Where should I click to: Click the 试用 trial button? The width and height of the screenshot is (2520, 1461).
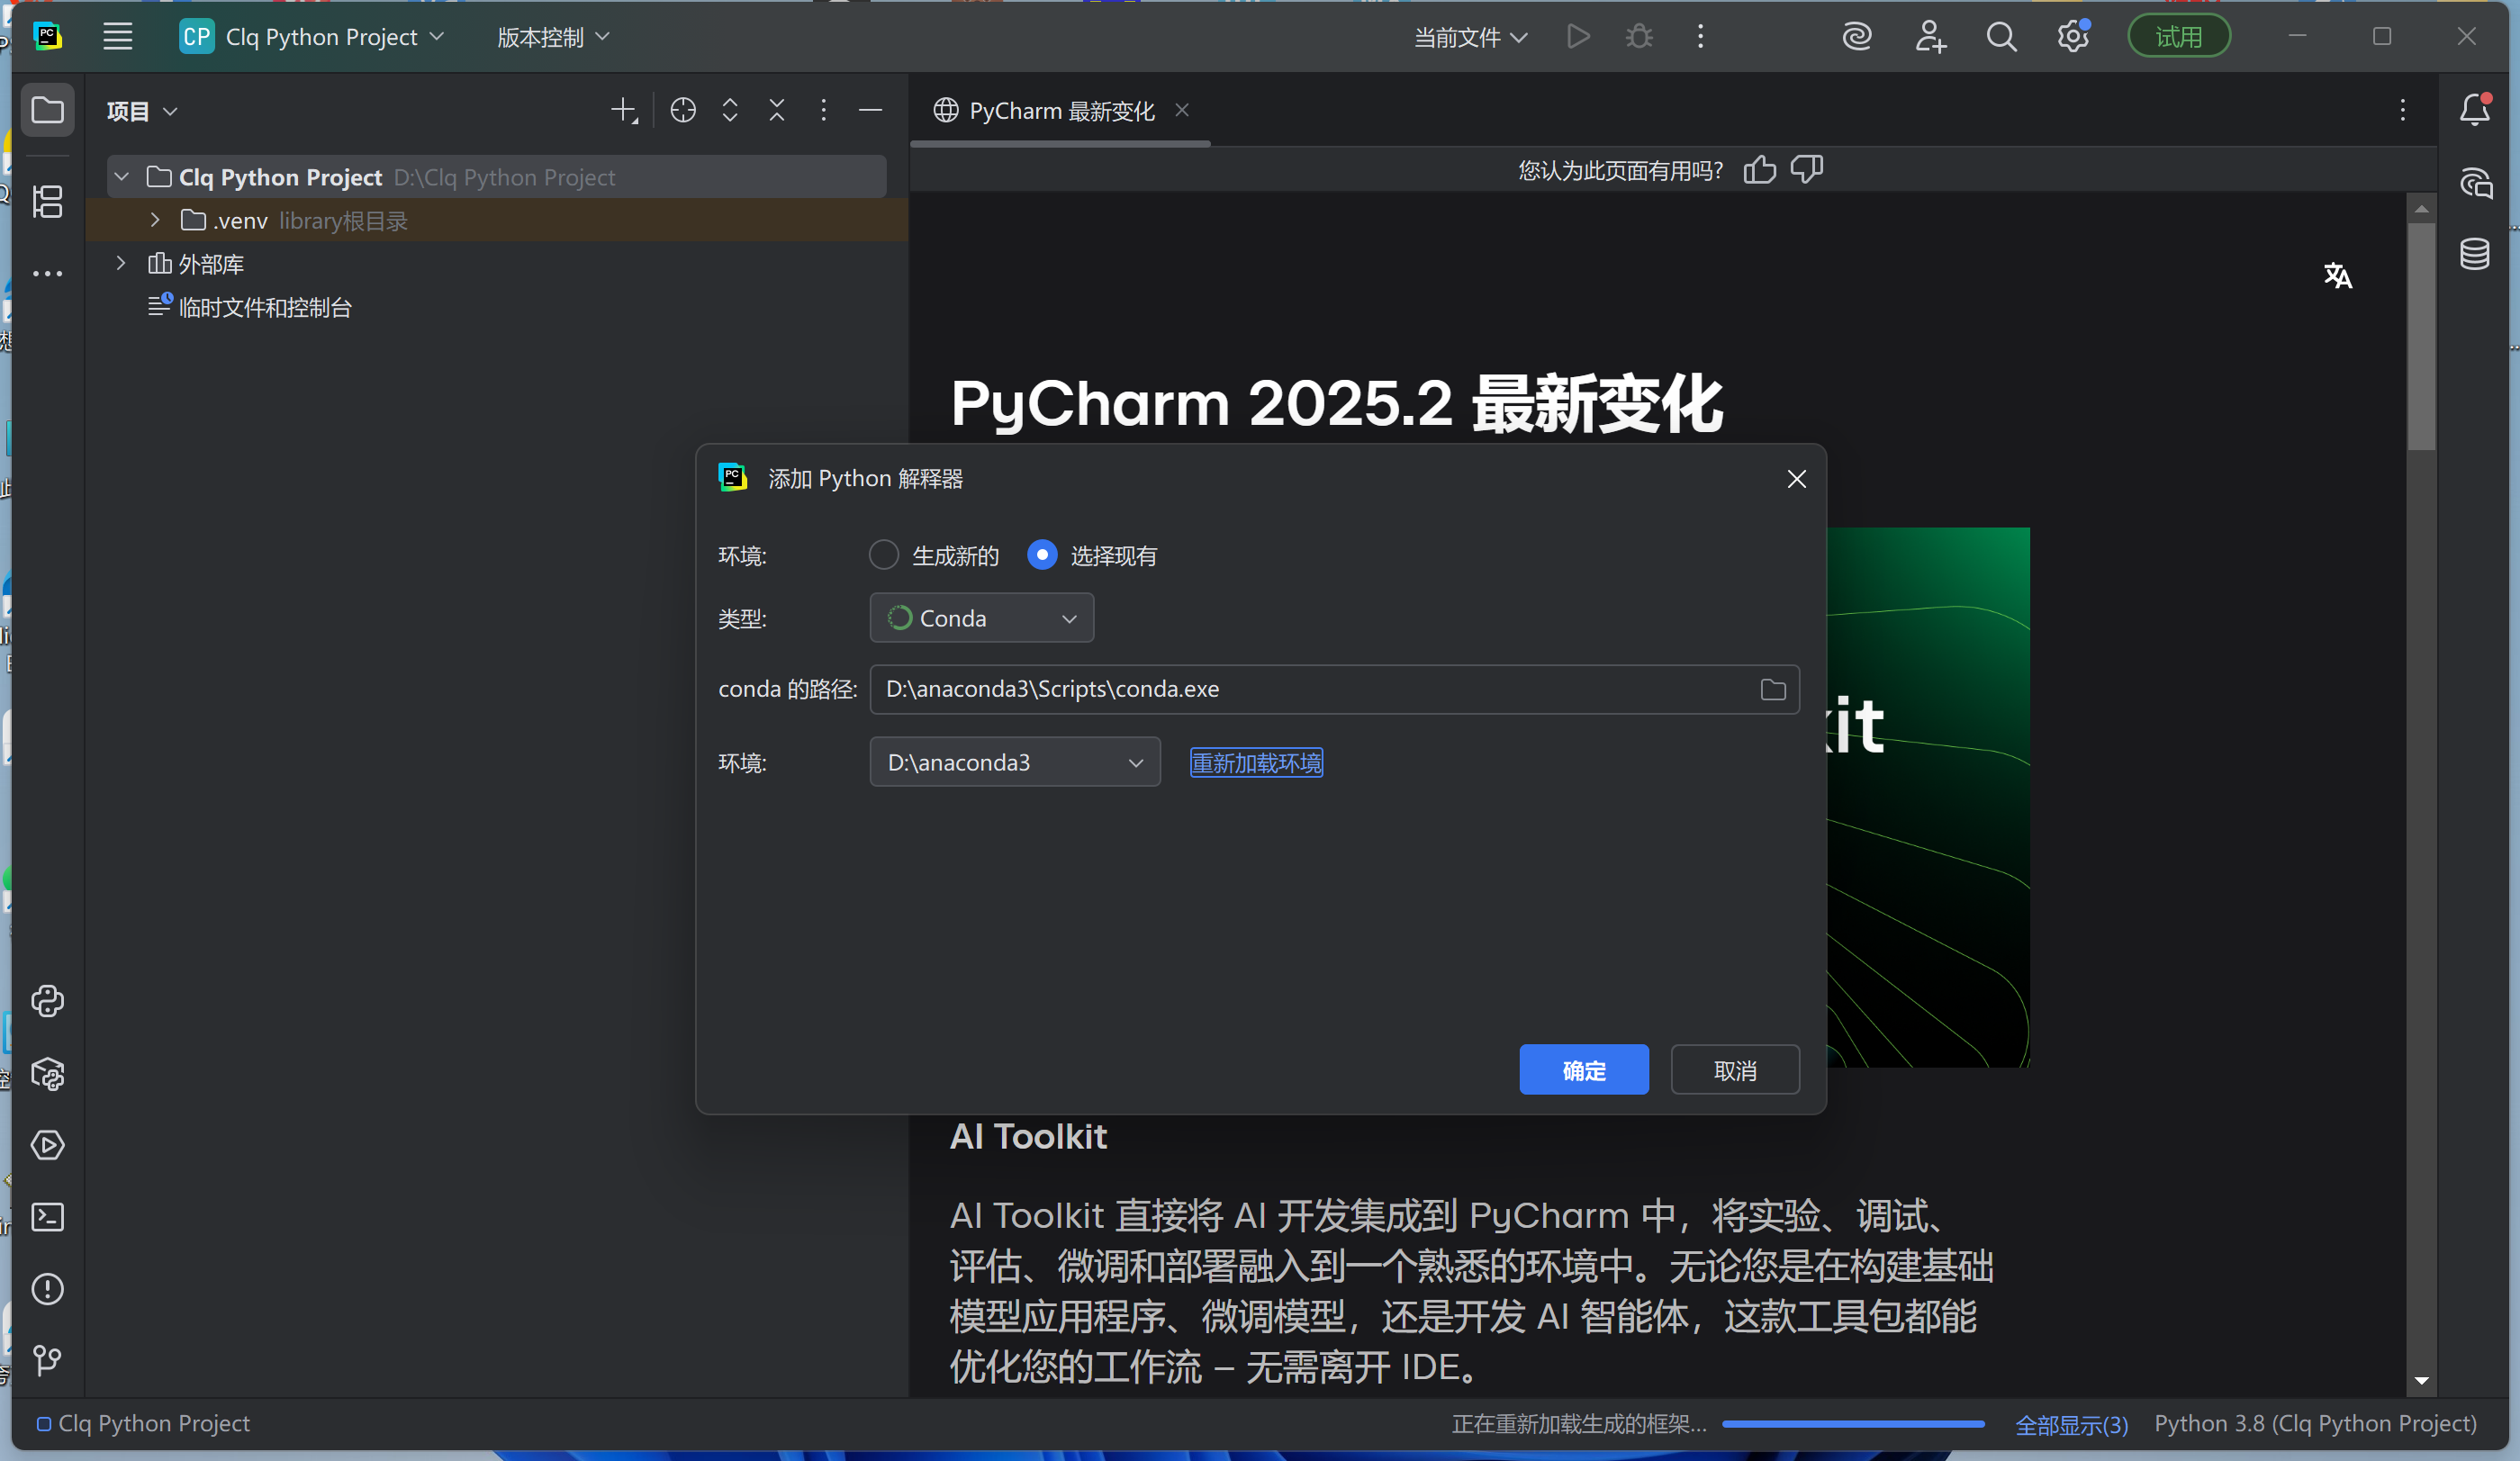(2178, 37)
